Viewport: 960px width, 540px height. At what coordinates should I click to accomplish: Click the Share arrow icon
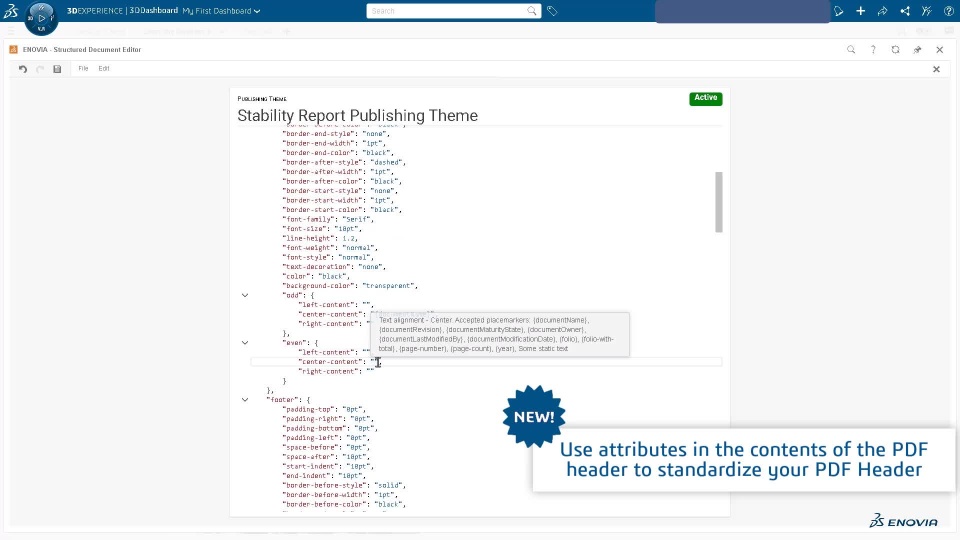click(882, 11)
